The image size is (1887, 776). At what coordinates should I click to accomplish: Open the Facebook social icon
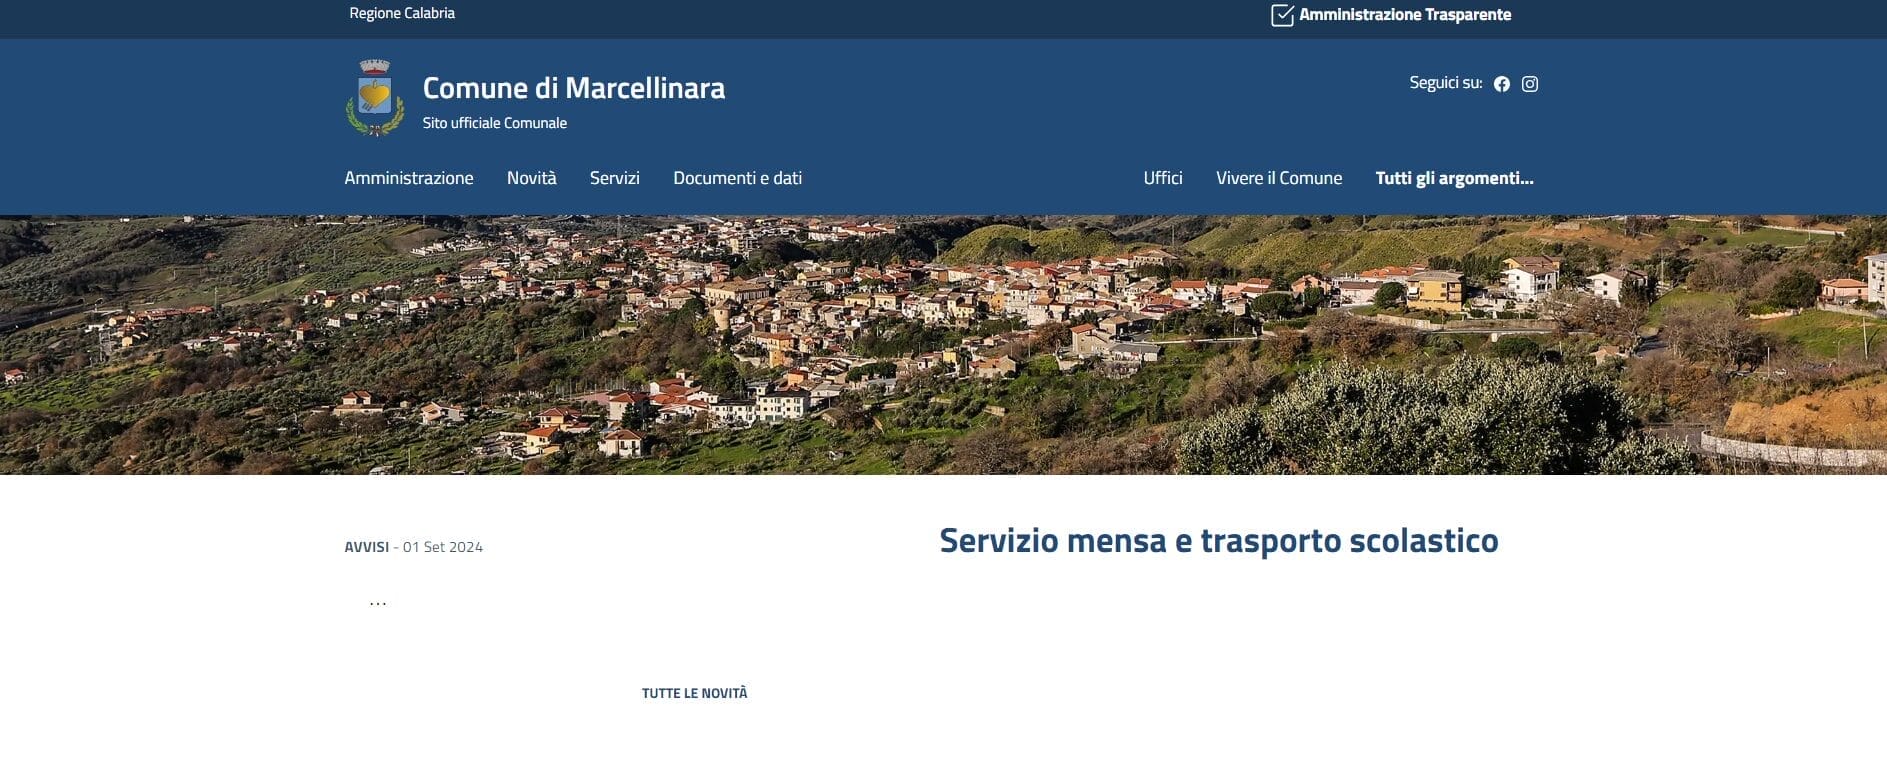[1501, 84]
